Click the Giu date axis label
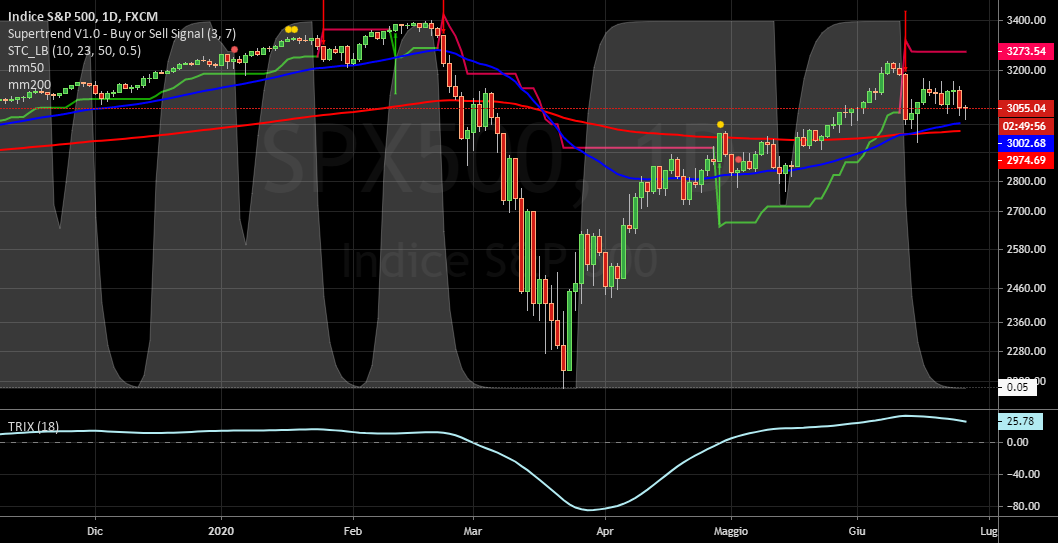 (857, 531)
